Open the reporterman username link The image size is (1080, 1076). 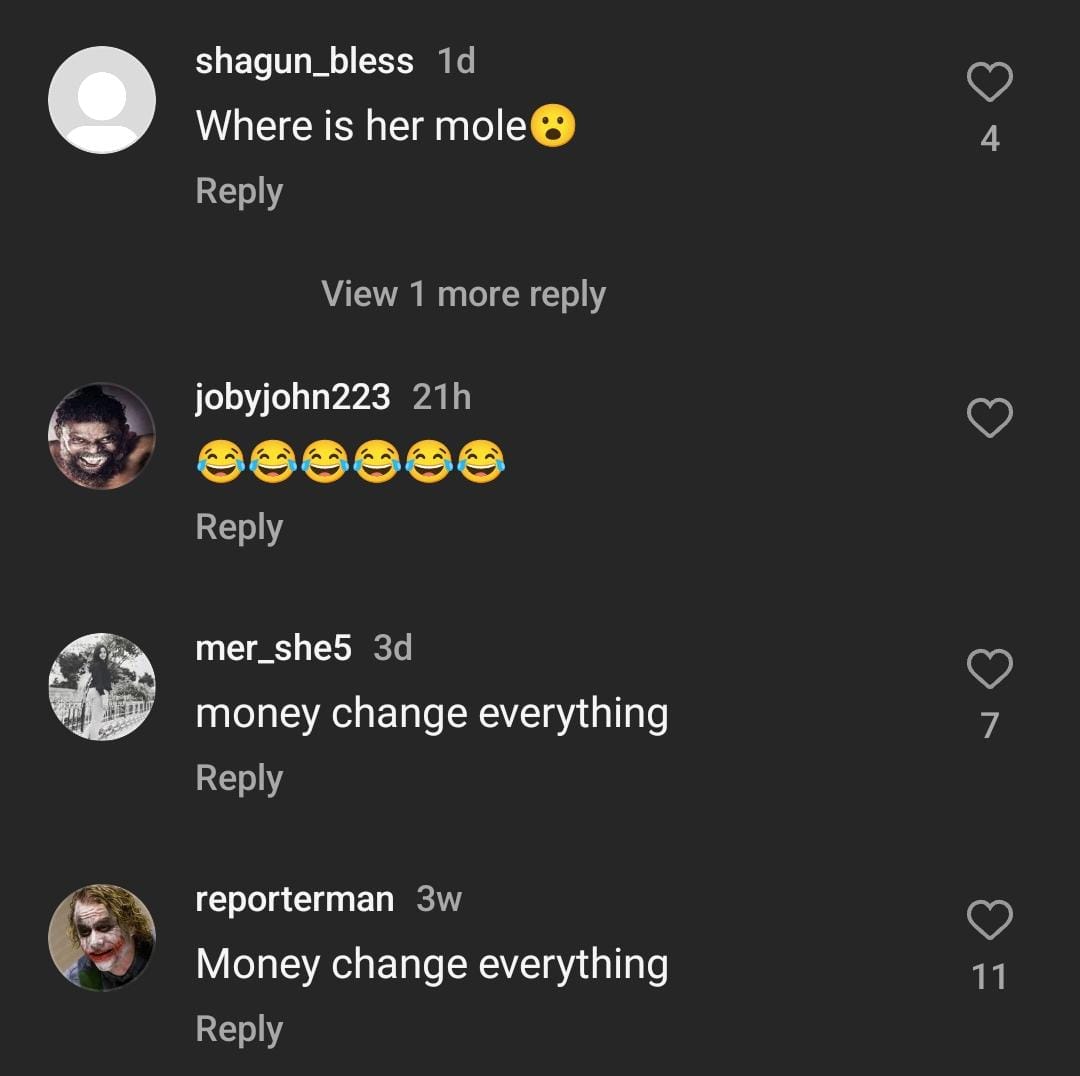pyautogui.click(x=294, y=899)
